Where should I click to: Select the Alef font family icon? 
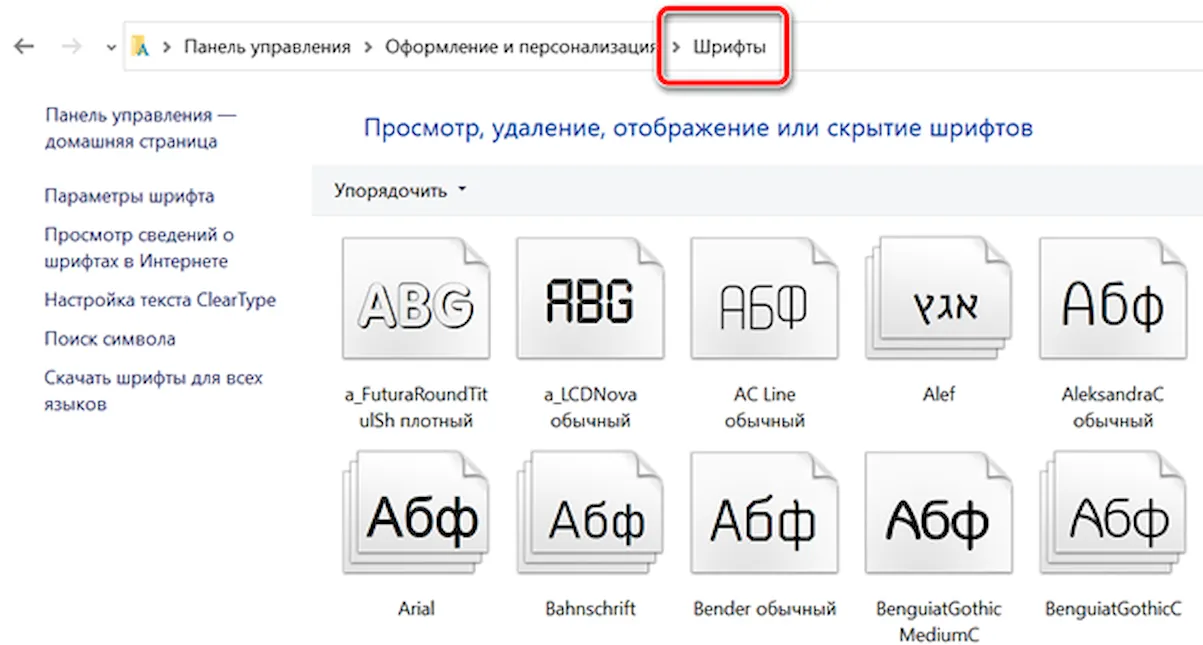tap(938, 299)
